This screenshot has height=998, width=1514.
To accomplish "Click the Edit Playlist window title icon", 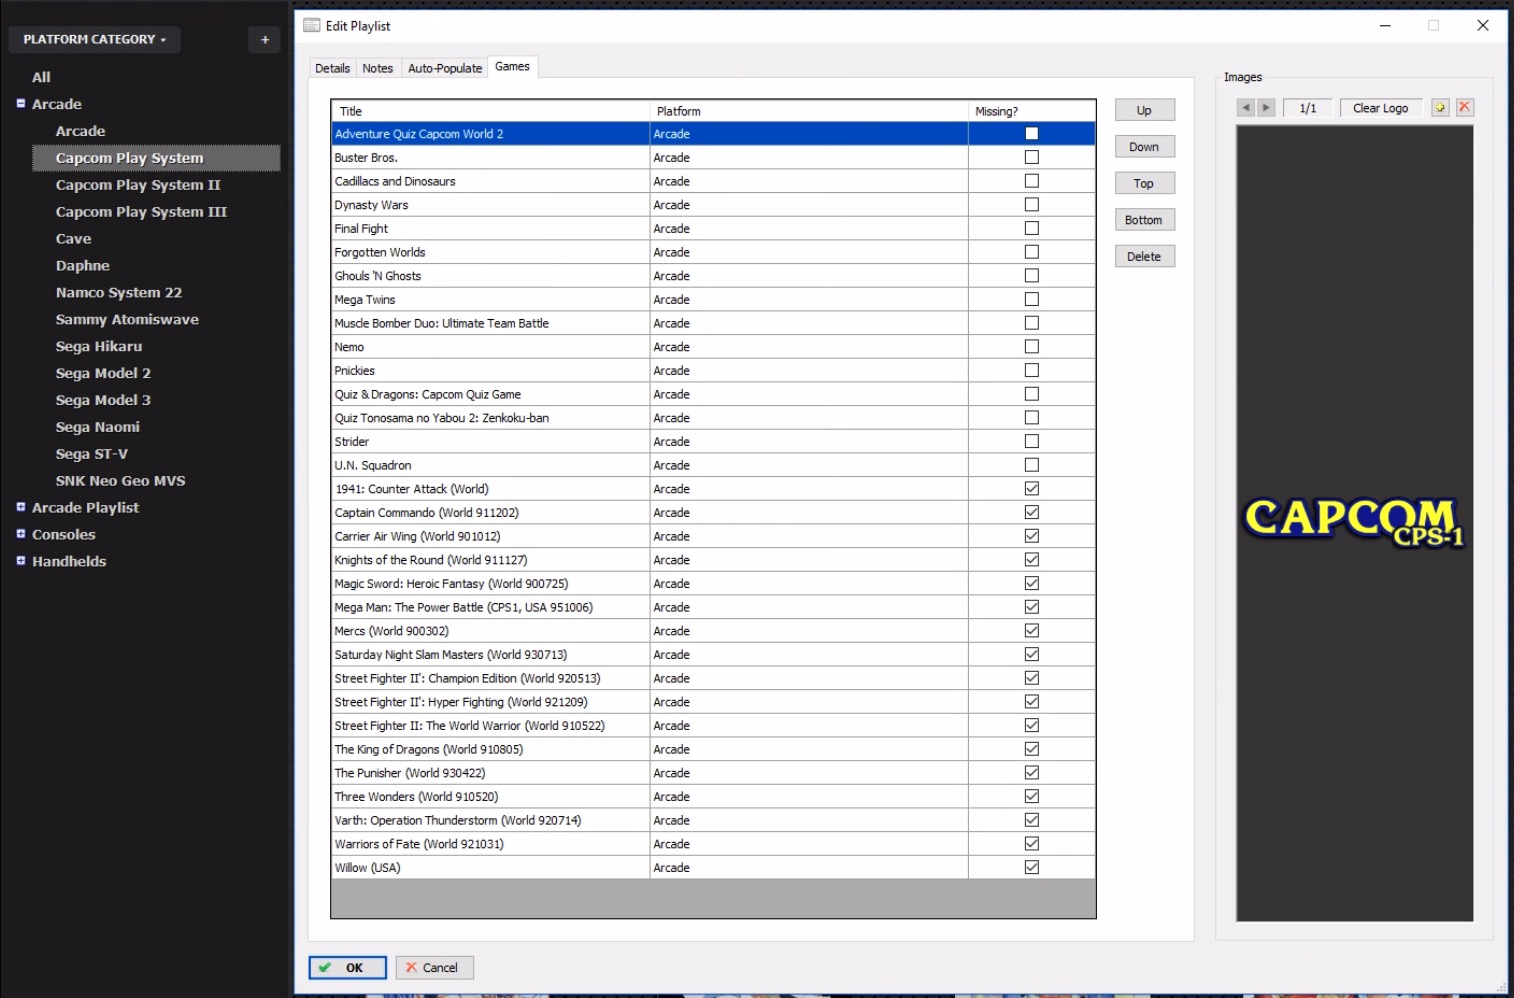I will coord(312,25).
